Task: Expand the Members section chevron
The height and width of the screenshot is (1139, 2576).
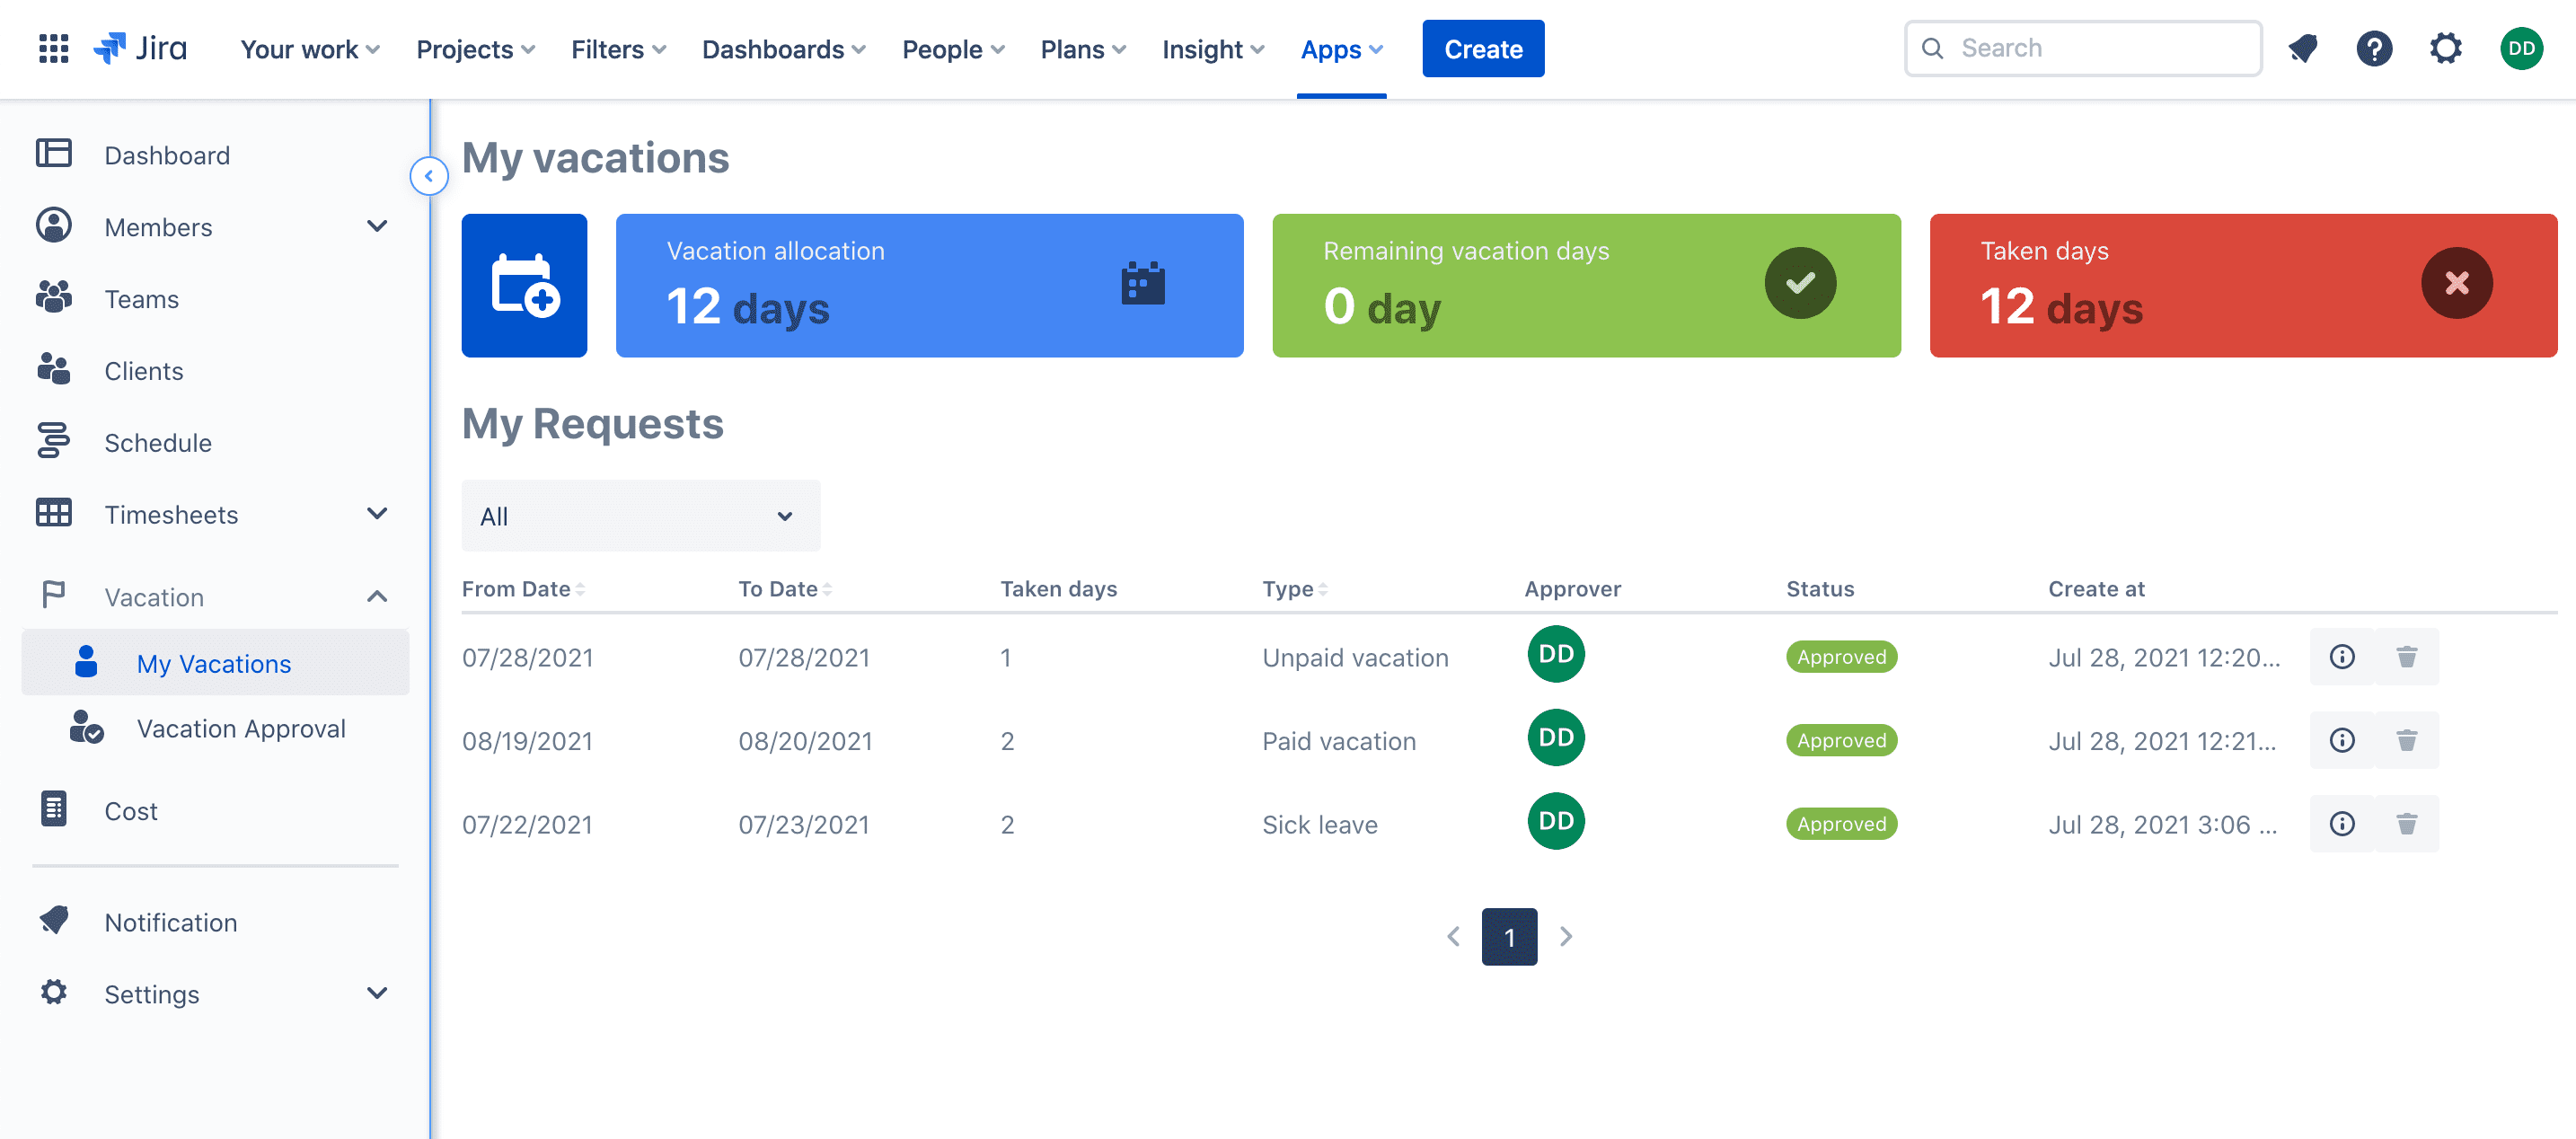Action: point(377,226)
